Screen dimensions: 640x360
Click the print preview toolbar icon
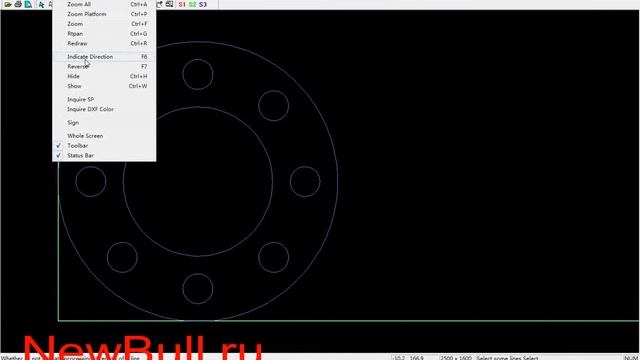28,4
